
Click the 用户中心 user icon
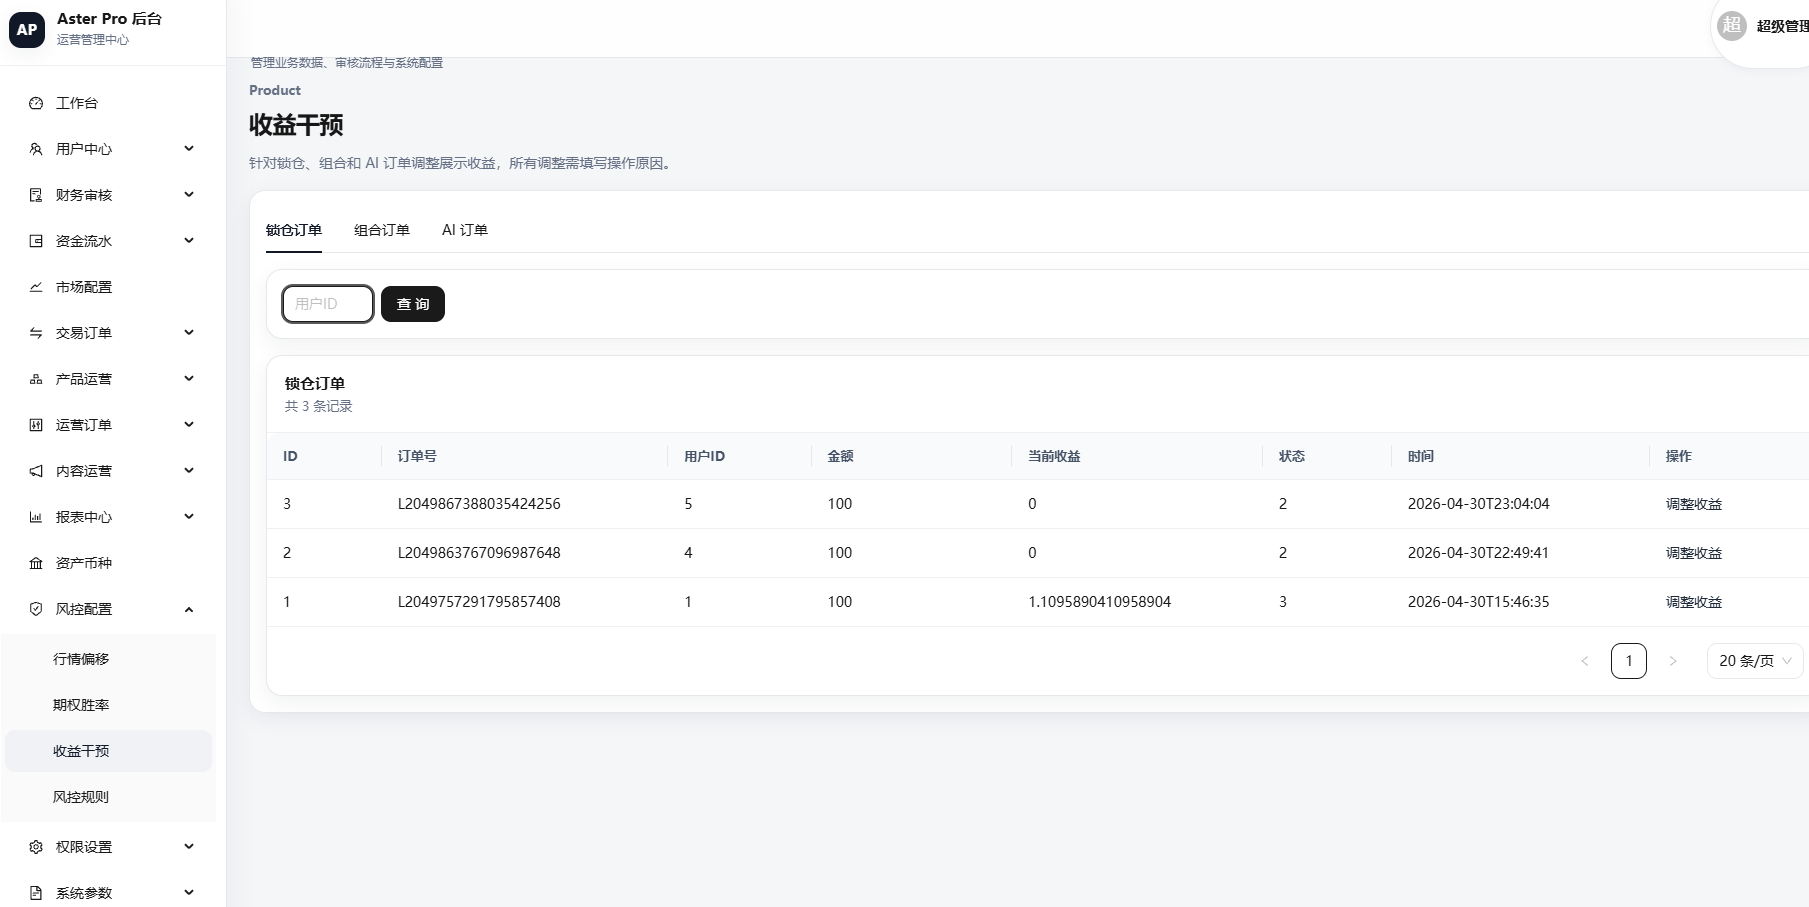(x=36, y=149)
